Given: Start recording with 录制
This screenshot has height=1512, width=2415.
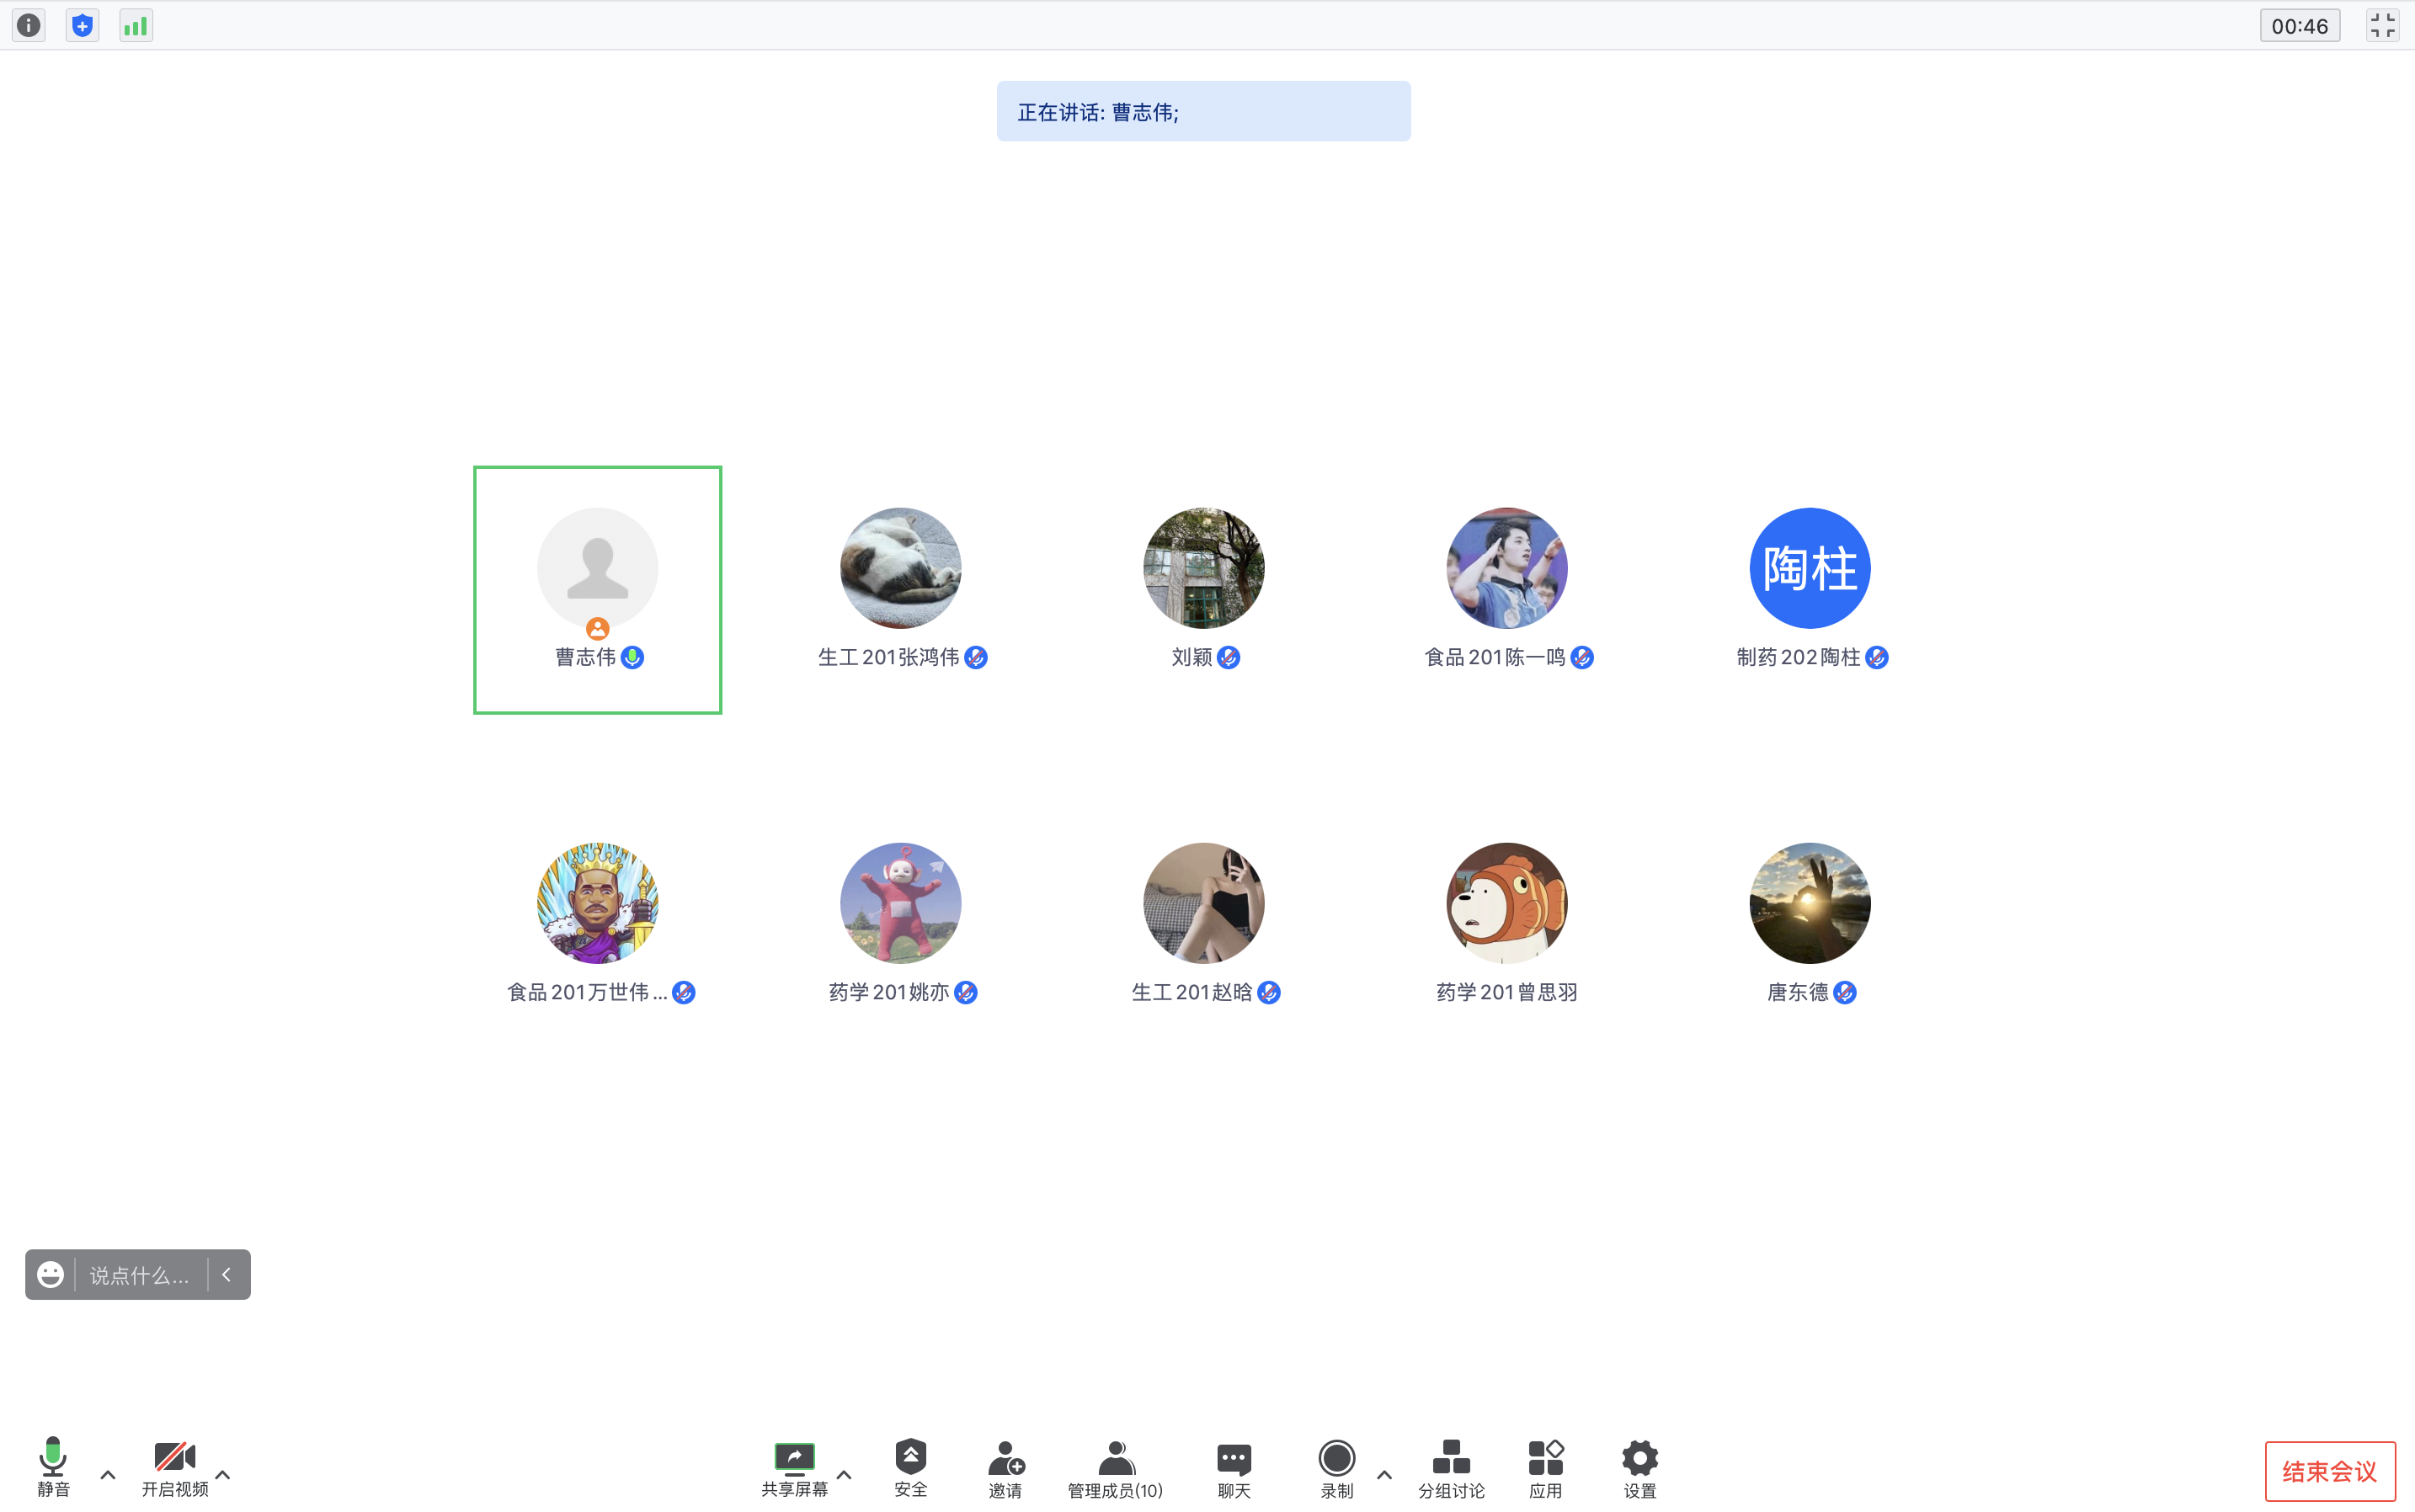Looking at the screenshot, I should click(x=1337, y=1468).
